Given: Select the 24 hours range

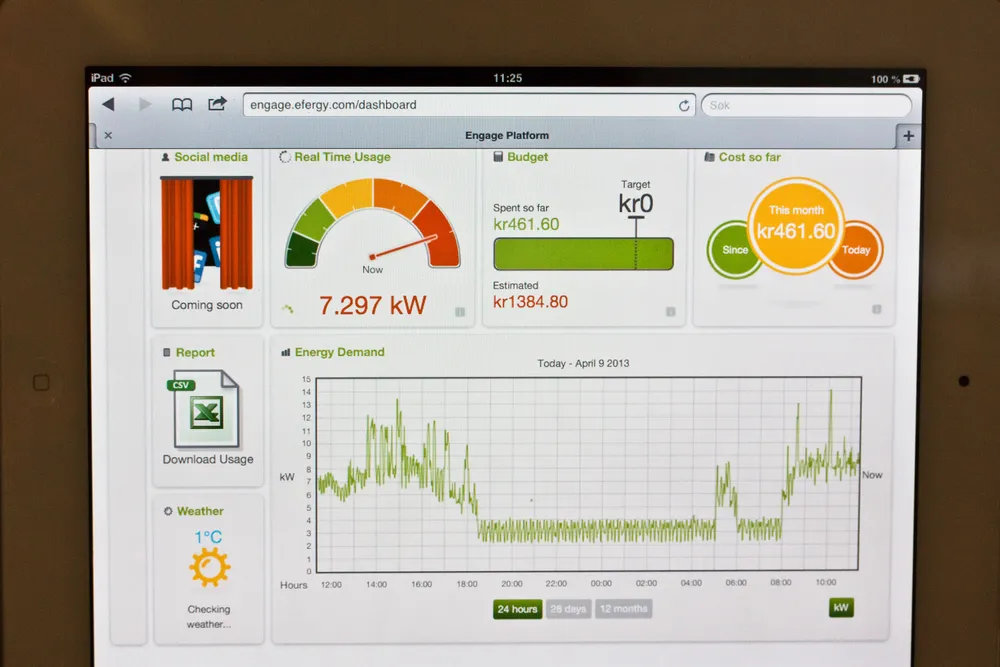Looking at the screenshot, I should click(517, 609).
